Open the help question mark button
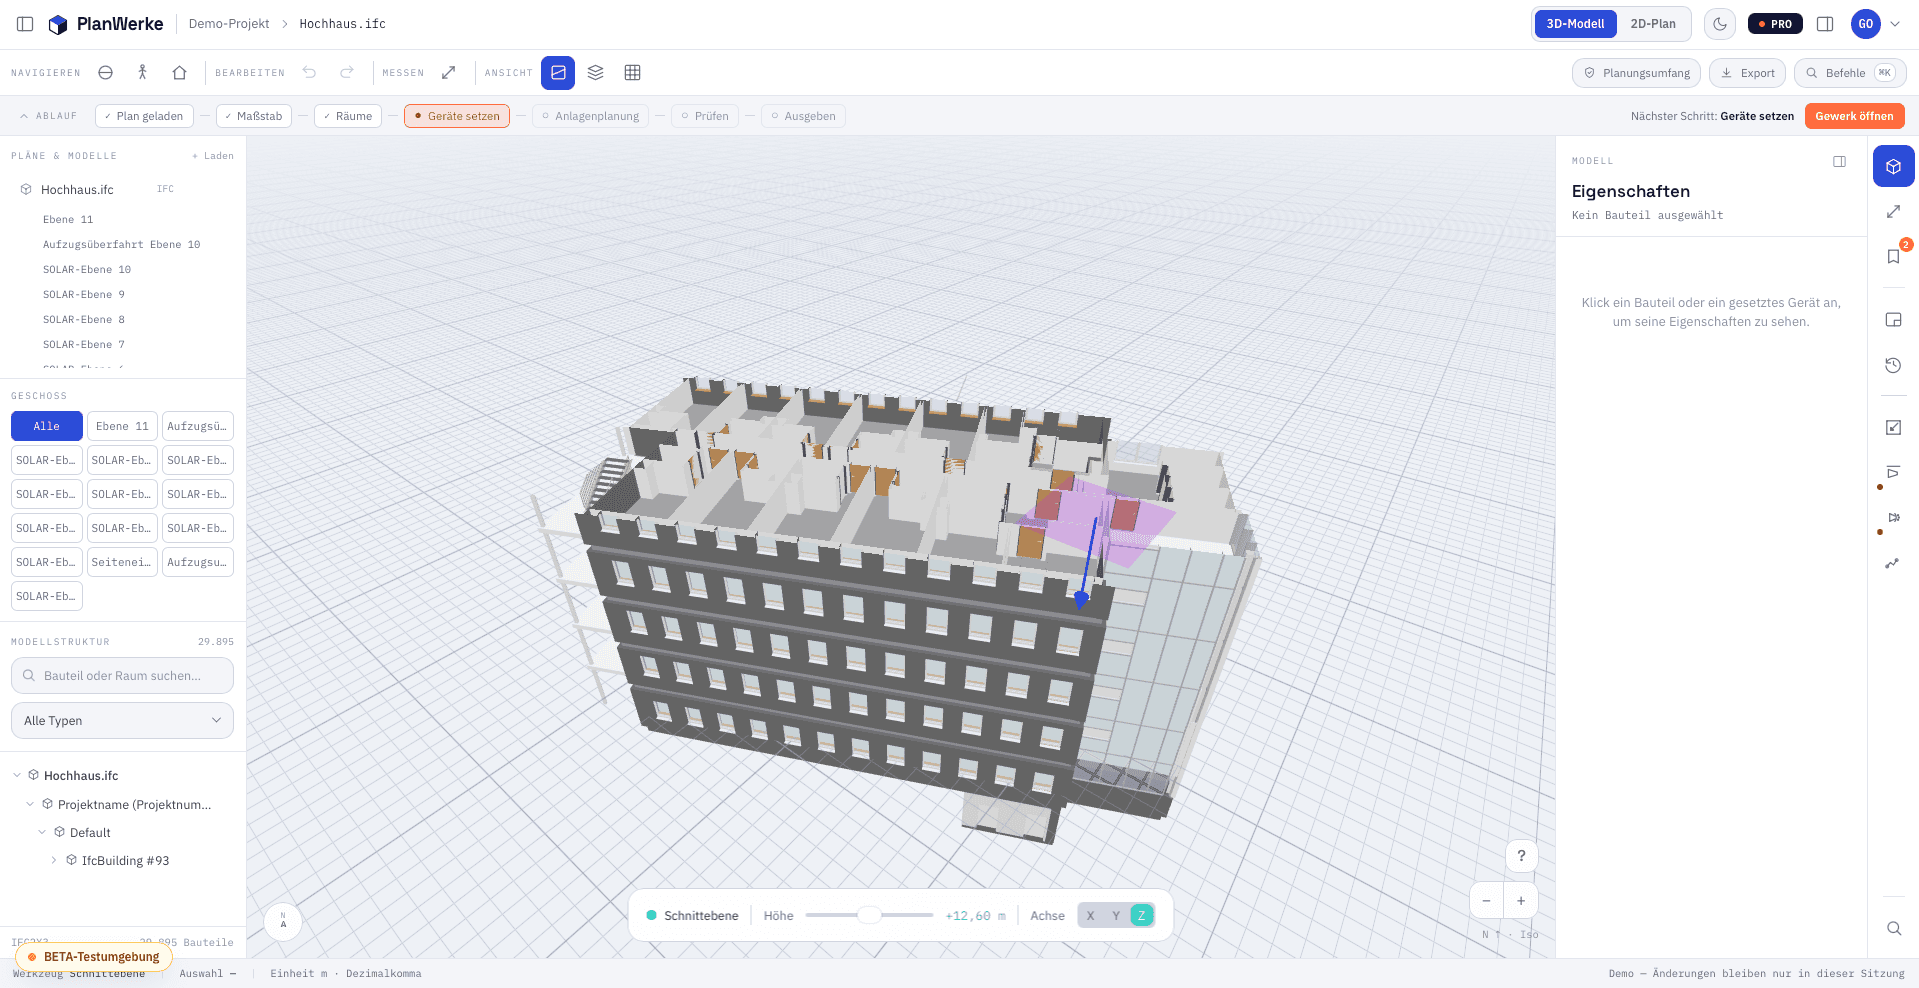This screenshot has height=988, width=1919. click(1522, 856)
